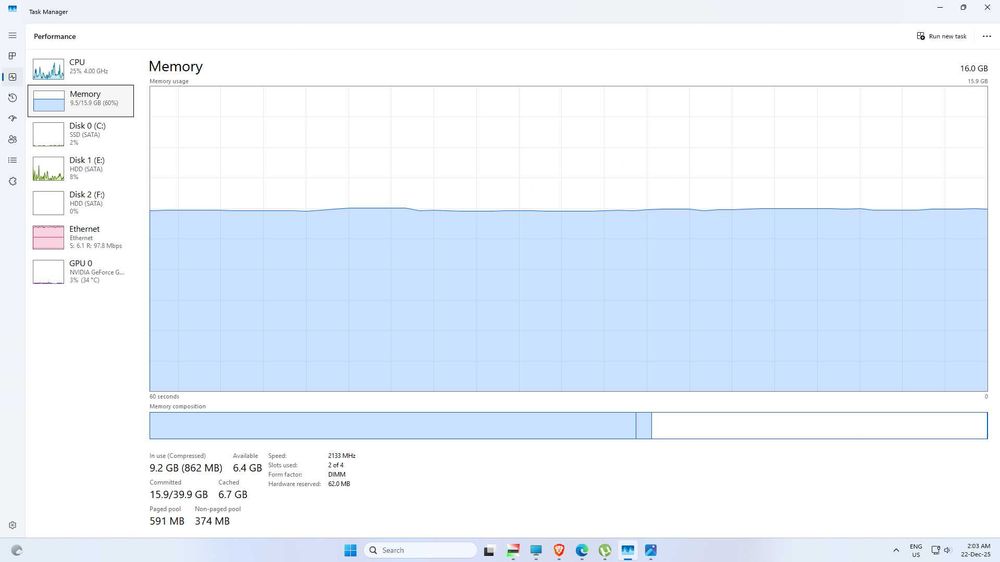This screenshot has width=1000, height=562.
Task: Open Microsoft Edge from taskbar
Action: tap(582, 550)
